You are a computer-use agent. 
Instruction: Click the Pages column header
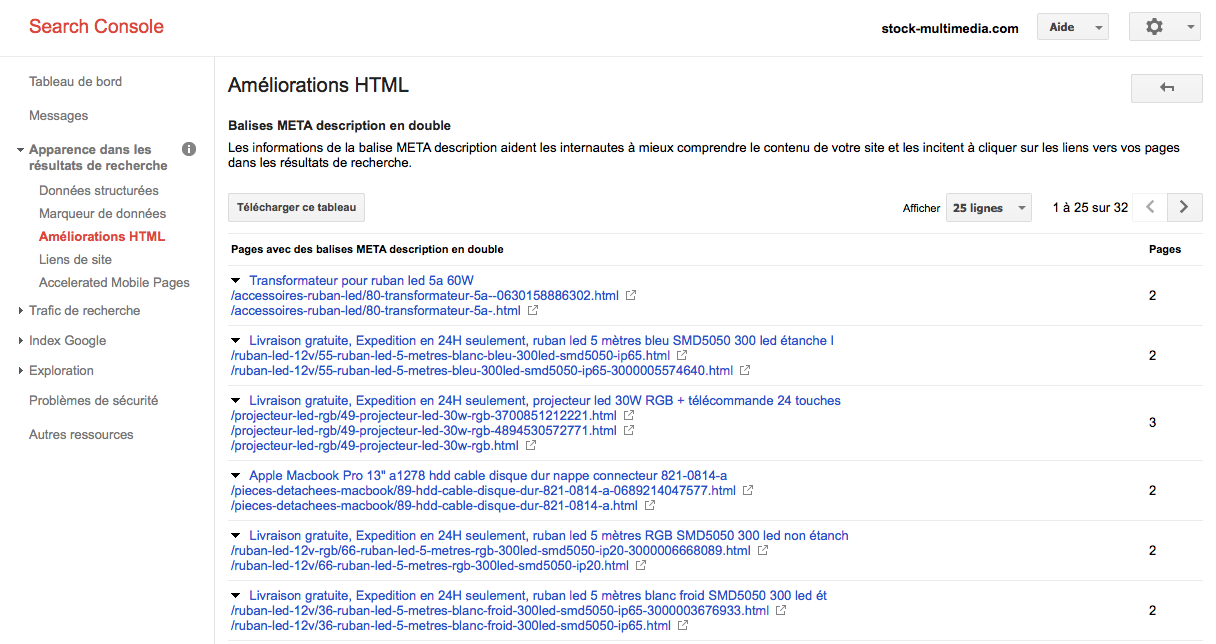(x=1165, y=249)
